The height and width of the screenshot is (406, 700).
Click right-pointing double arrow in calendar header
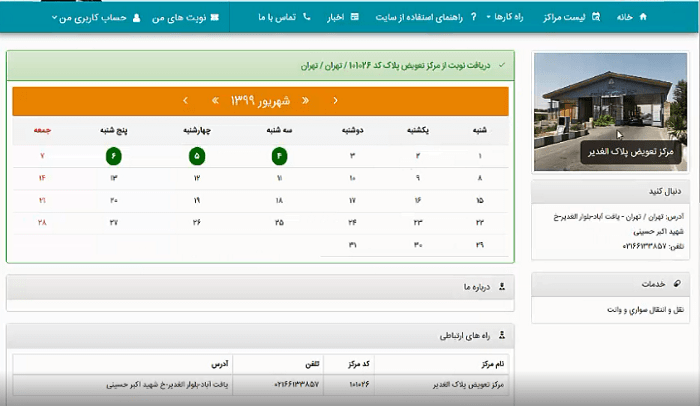click(305, 101)
